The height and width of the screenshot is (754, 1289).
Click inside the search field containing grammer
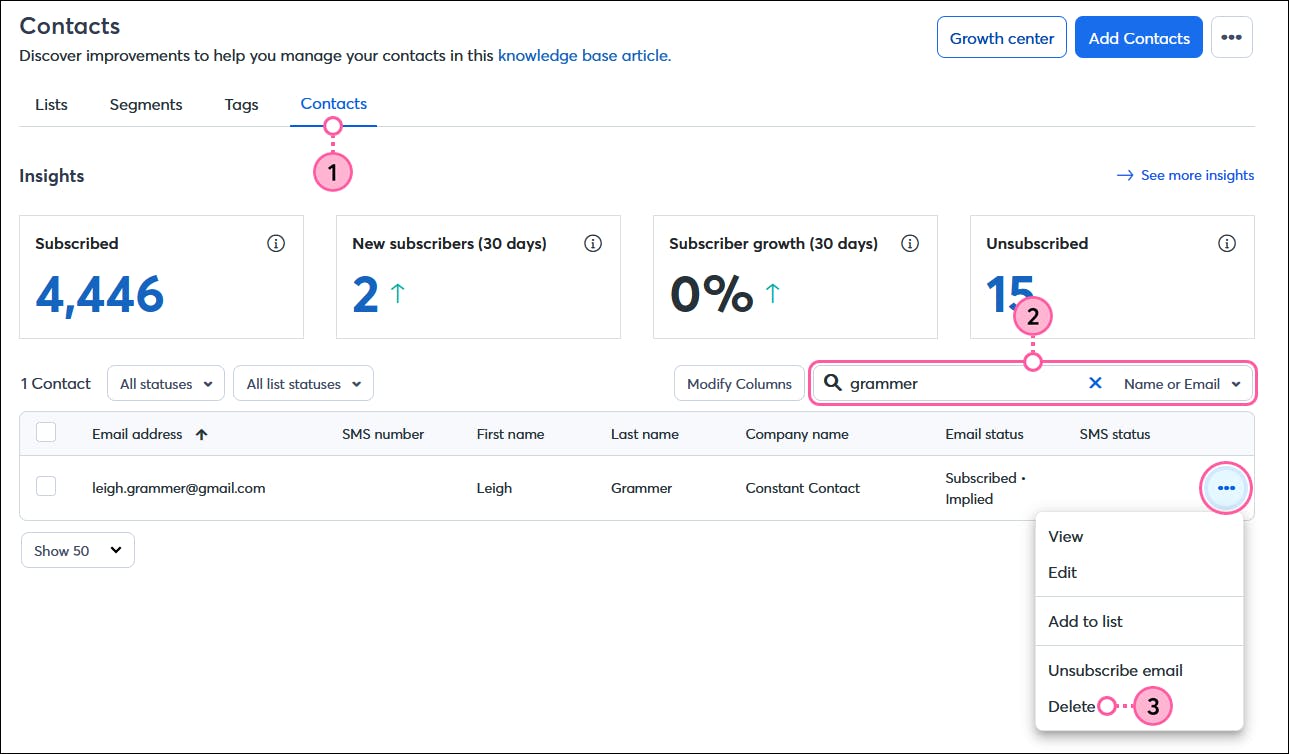960,383
